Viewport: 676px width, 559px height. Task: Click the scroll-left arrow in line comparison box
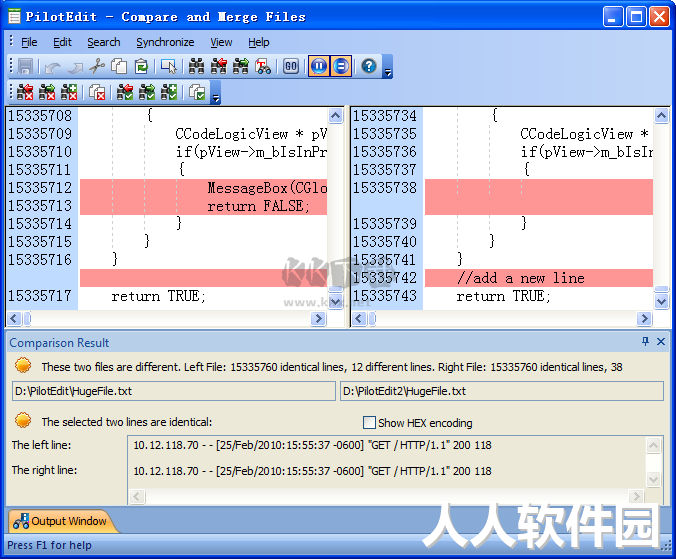click(x=137, y=496)
